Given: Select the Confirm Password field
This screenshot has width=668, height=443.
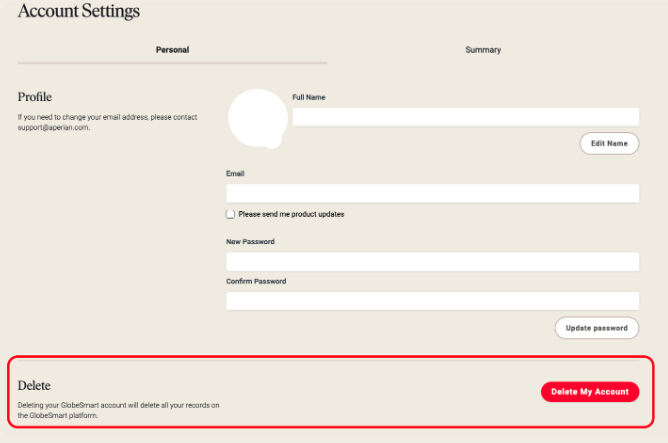Looking at the screenshot, I should (x=432, y=301).
